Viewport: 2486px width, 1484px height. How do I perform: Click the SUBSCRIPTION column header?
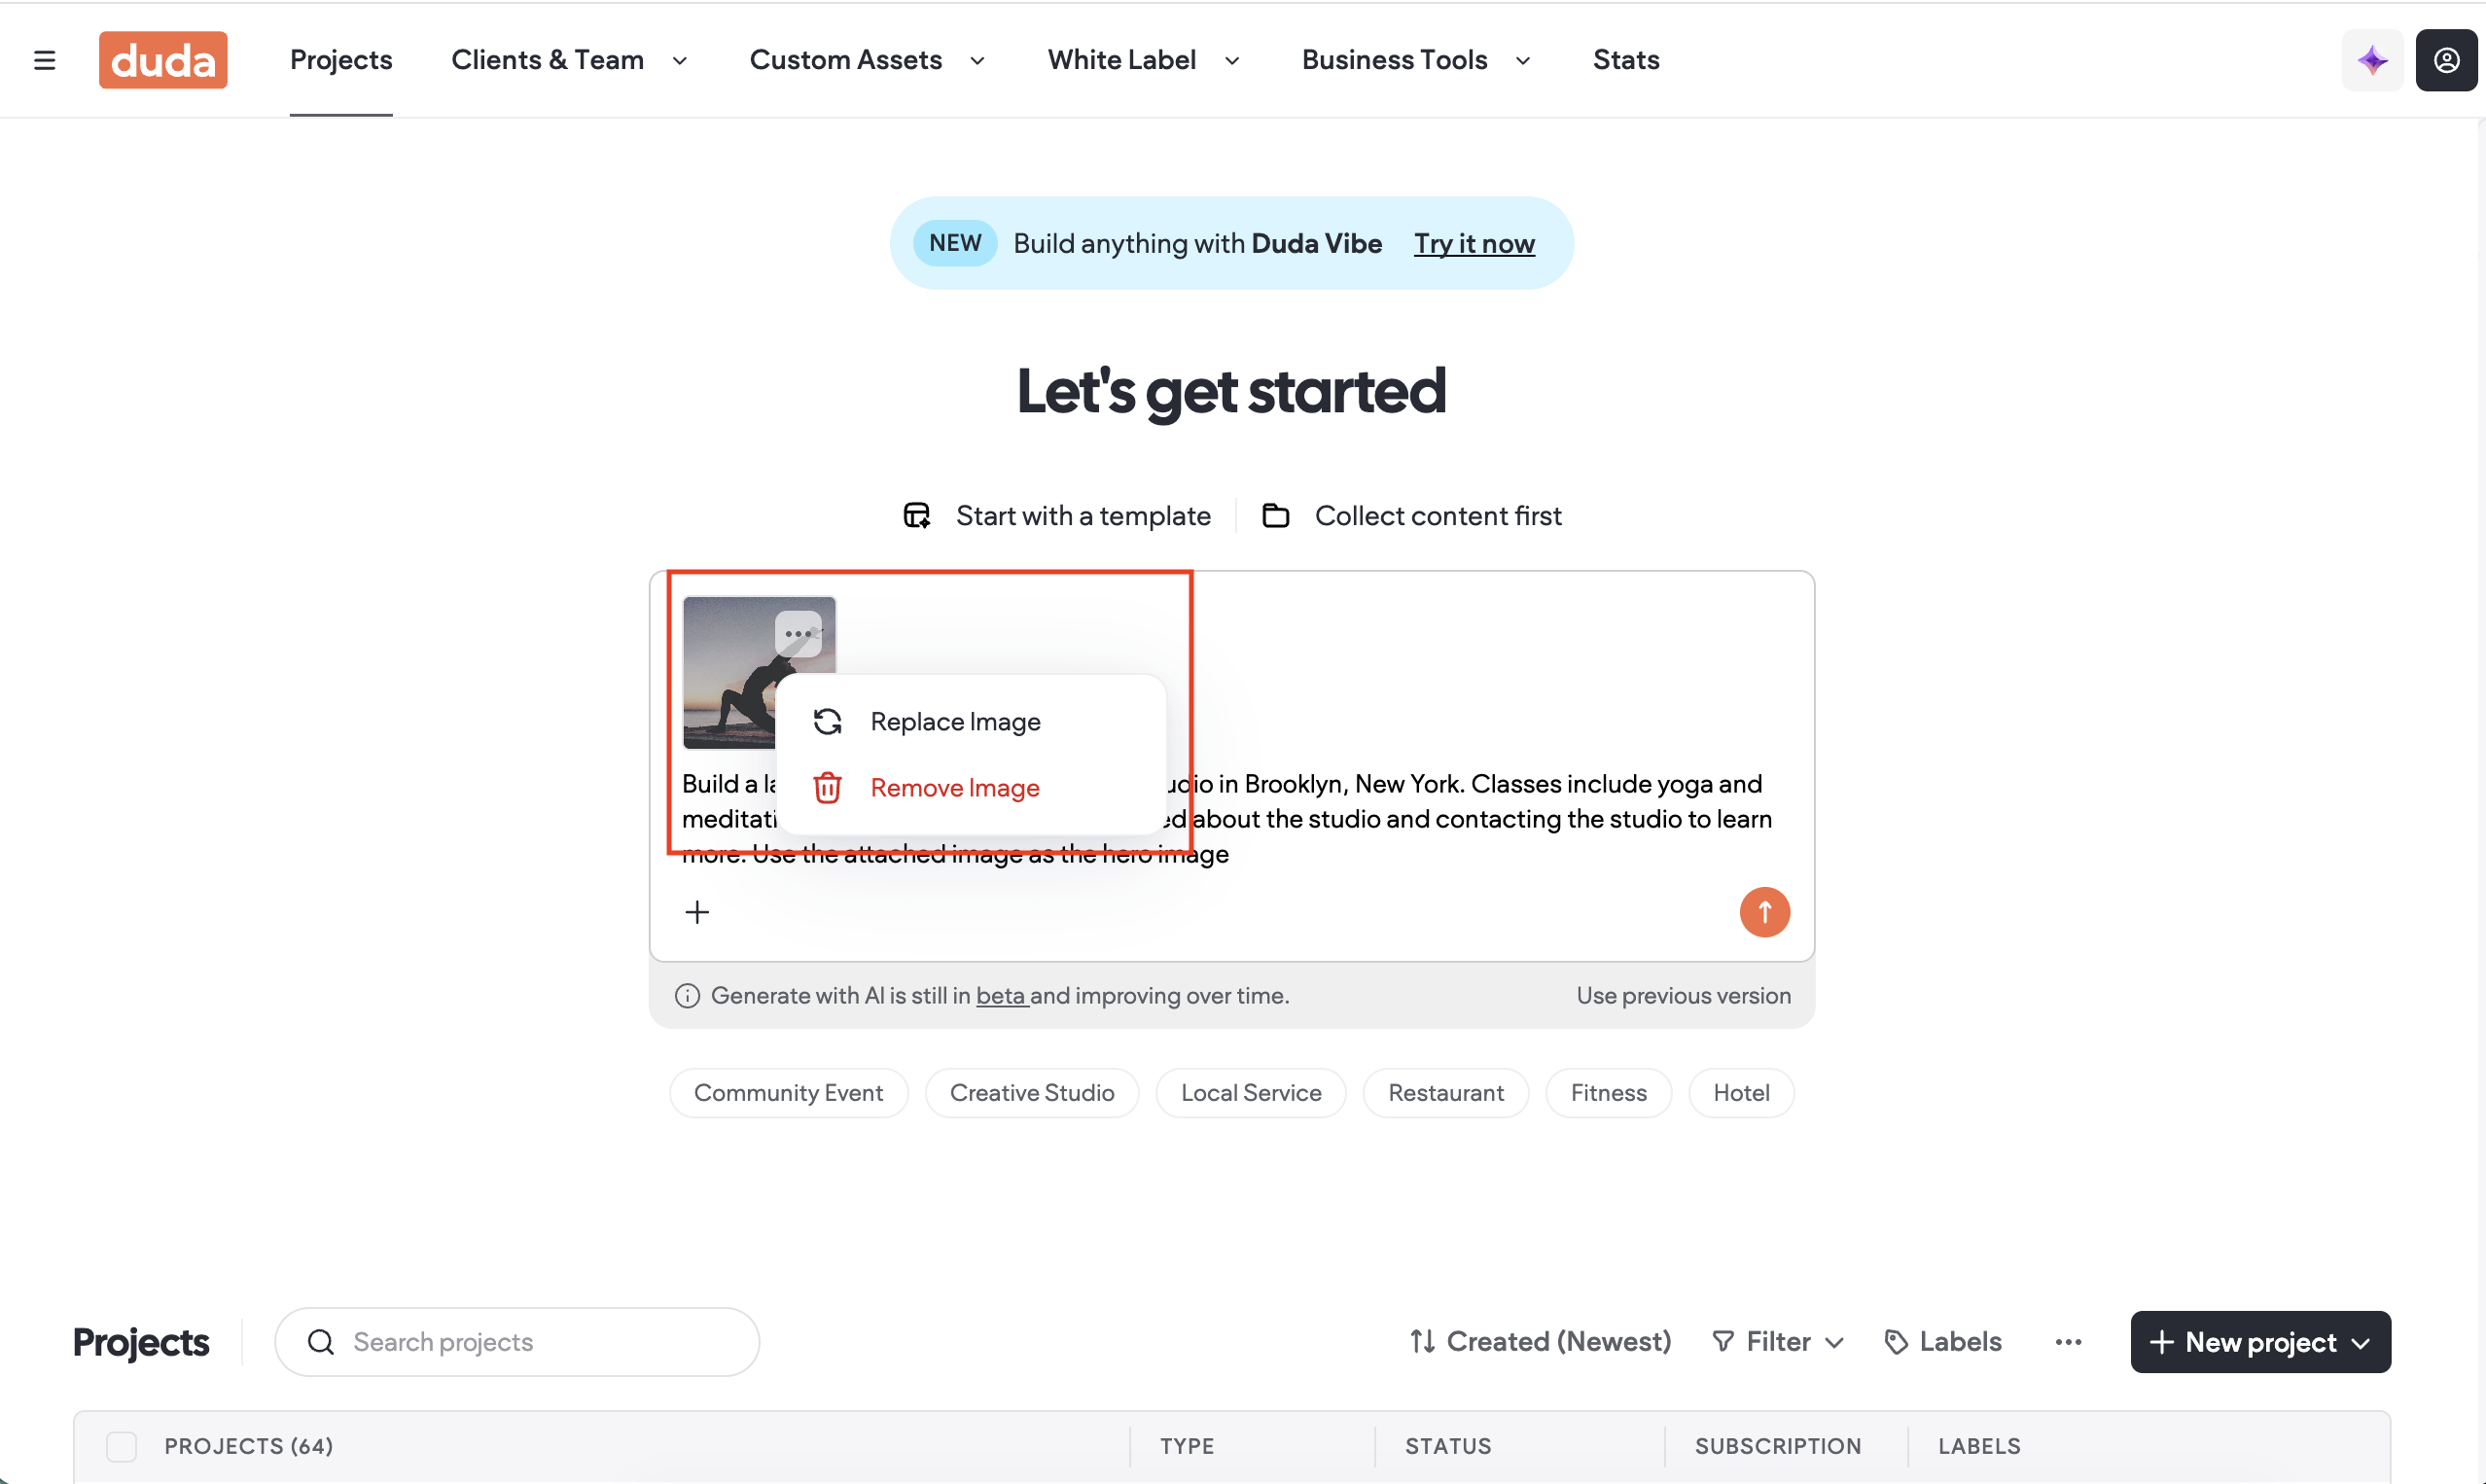pyautogui.click(x=1778, y=1446)
